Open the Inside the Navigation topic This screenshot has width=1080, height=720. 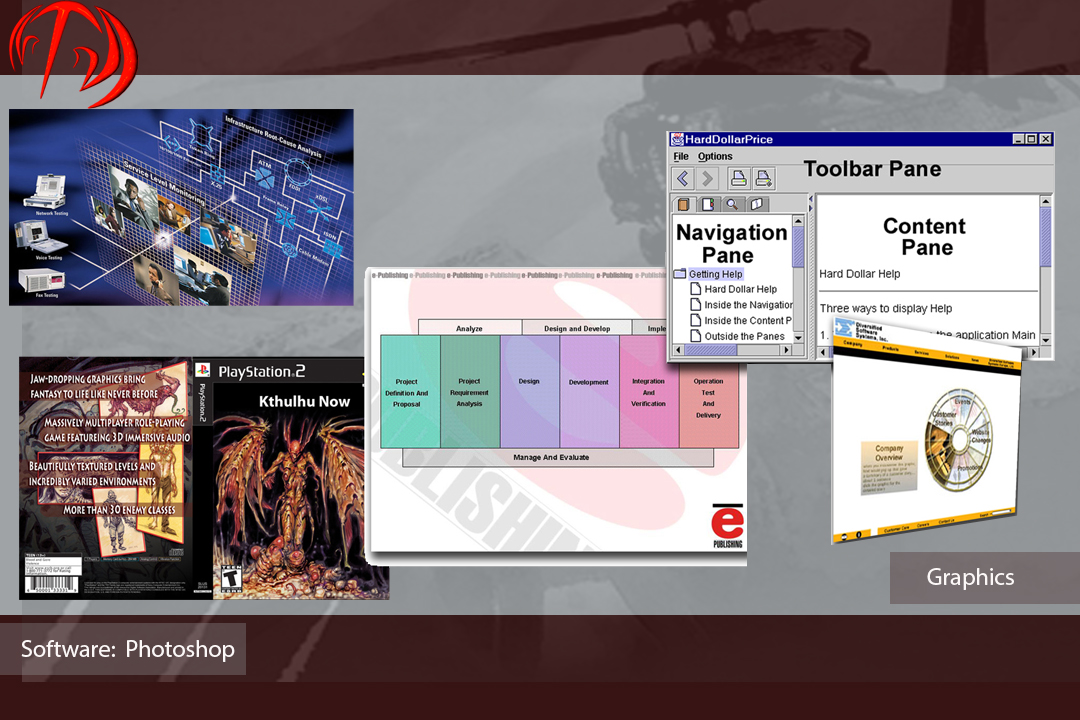click(748, 305)
